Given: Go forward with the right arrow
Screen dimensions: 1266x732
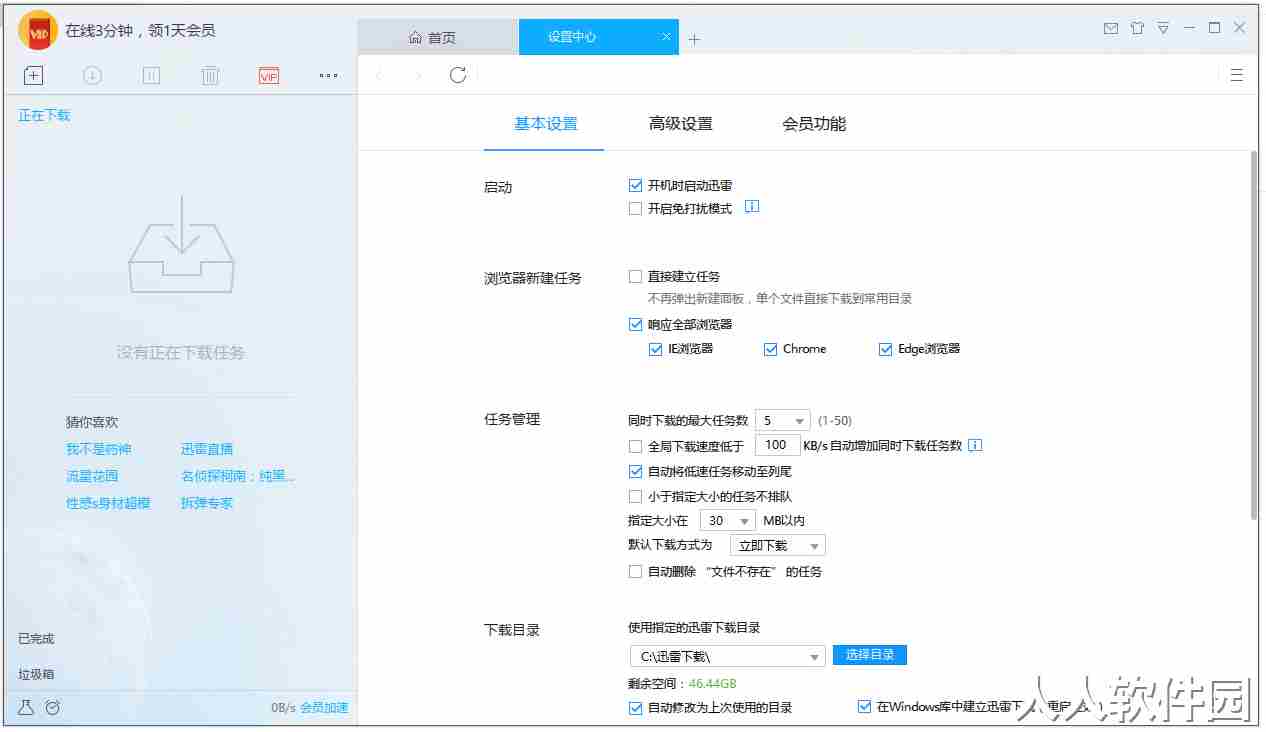Looking at the screenshot, I should (418, 75).
